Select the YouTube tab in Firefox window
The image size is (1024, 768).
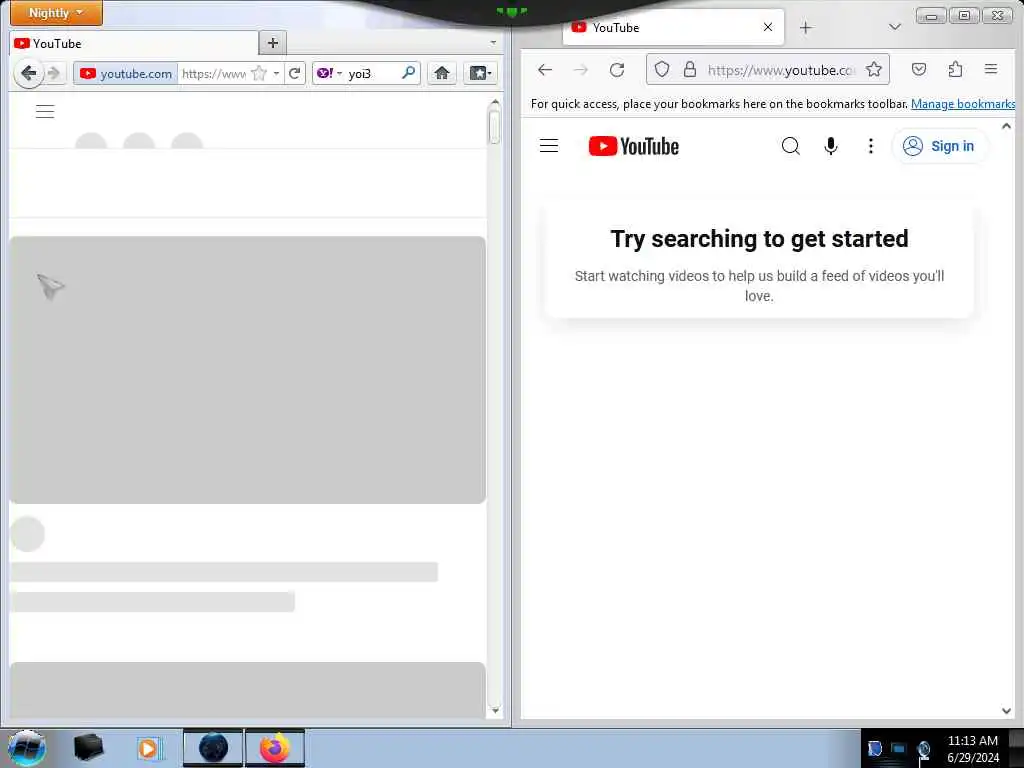pos(673,27)
